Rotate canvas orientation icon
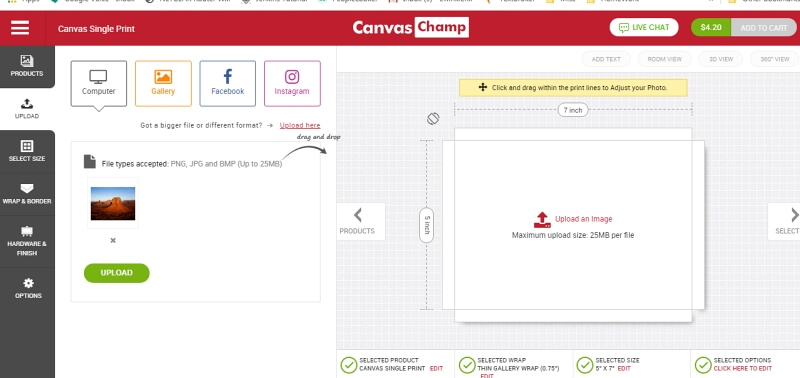 [x=433, y=119]
